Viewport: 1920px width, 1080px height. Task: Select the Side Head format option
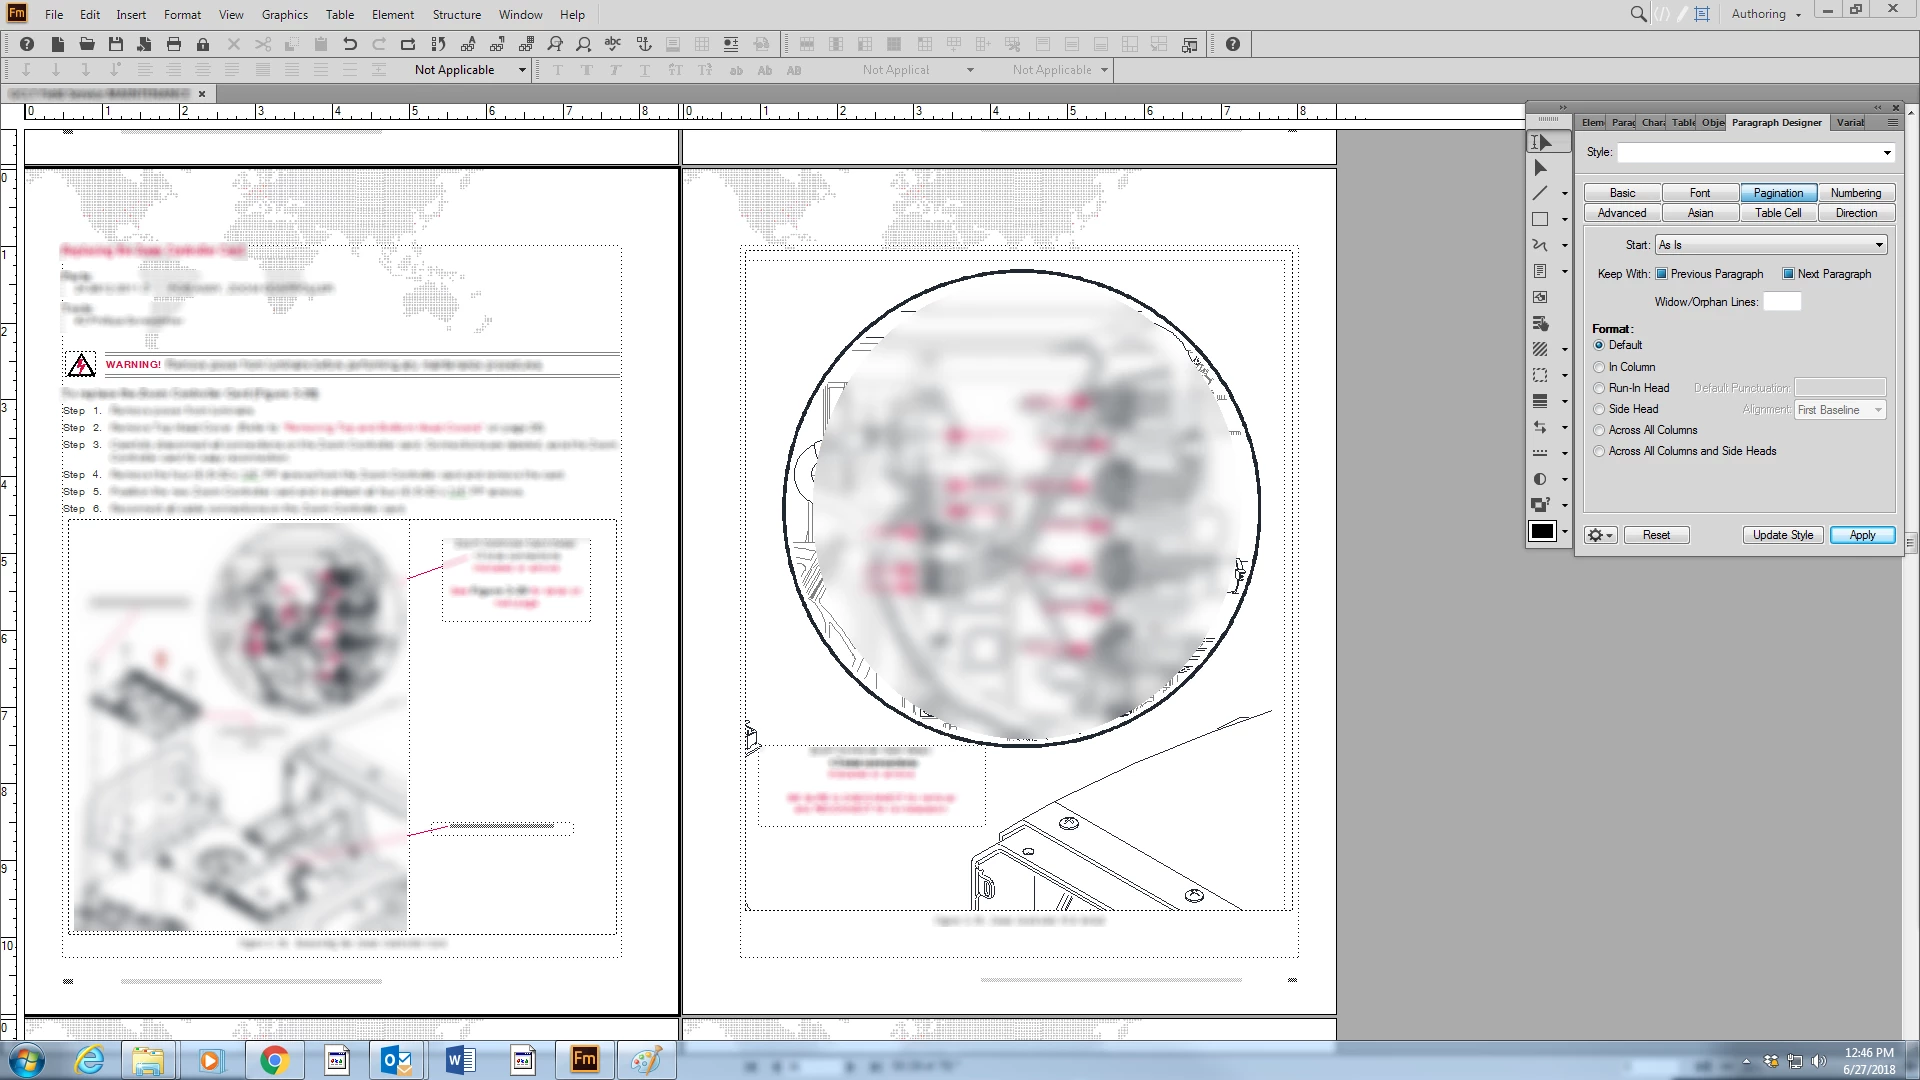coord(1599,409)
